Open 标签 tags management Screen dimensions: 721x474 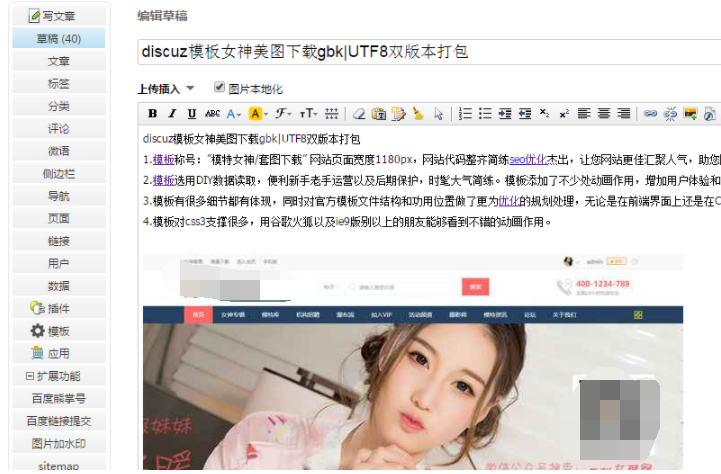[59, 84]
